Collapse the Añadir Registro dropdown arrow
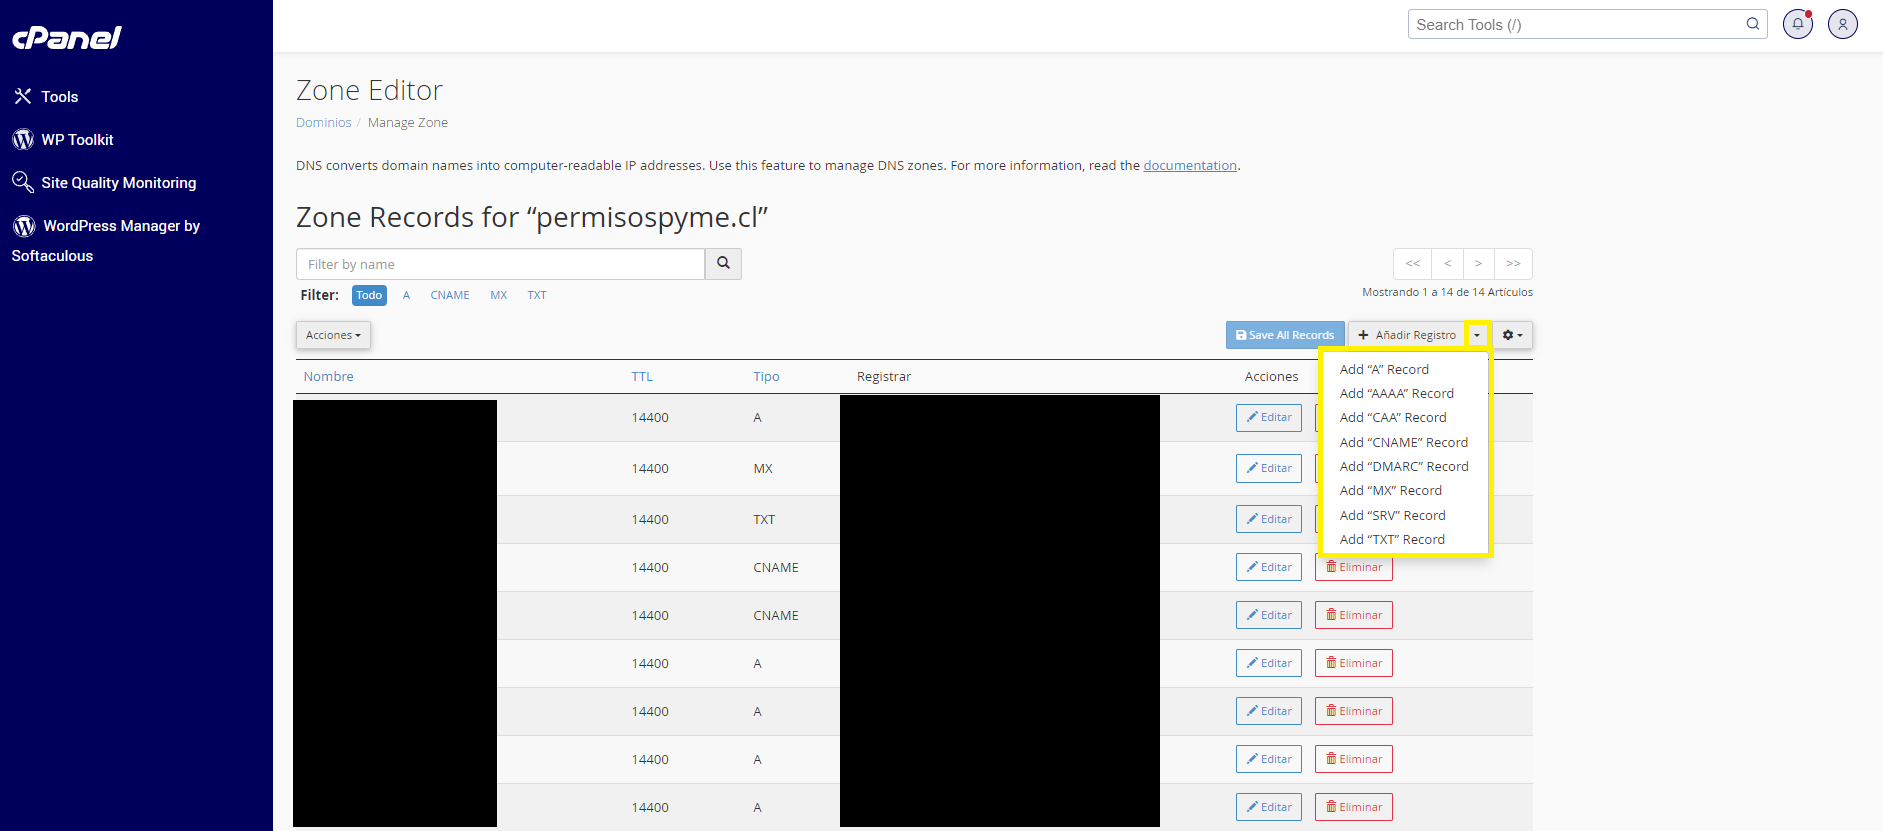The image size is (1883, 831). pyautogui.click(x=1477, y=335)
